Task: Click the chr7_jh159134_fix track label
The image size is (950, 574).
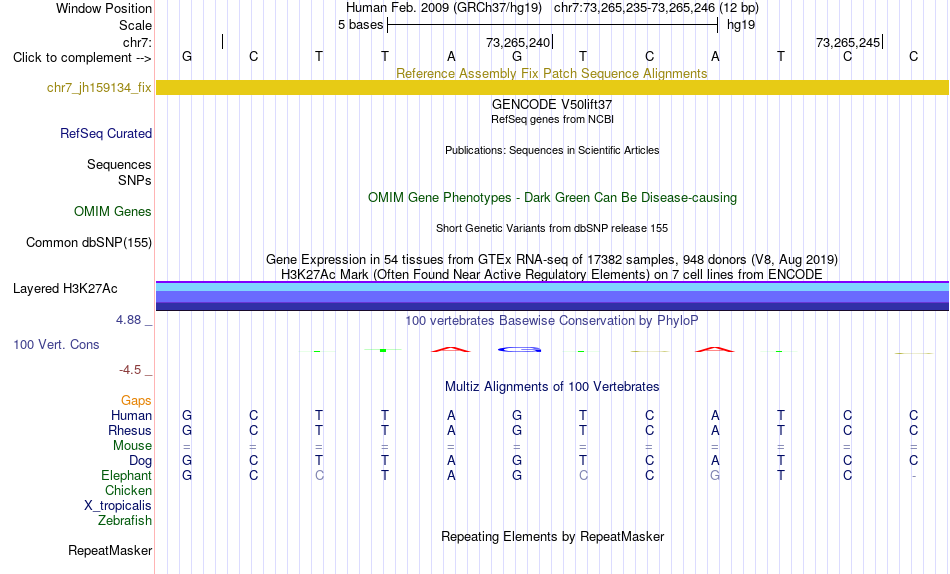Action: 99,87
